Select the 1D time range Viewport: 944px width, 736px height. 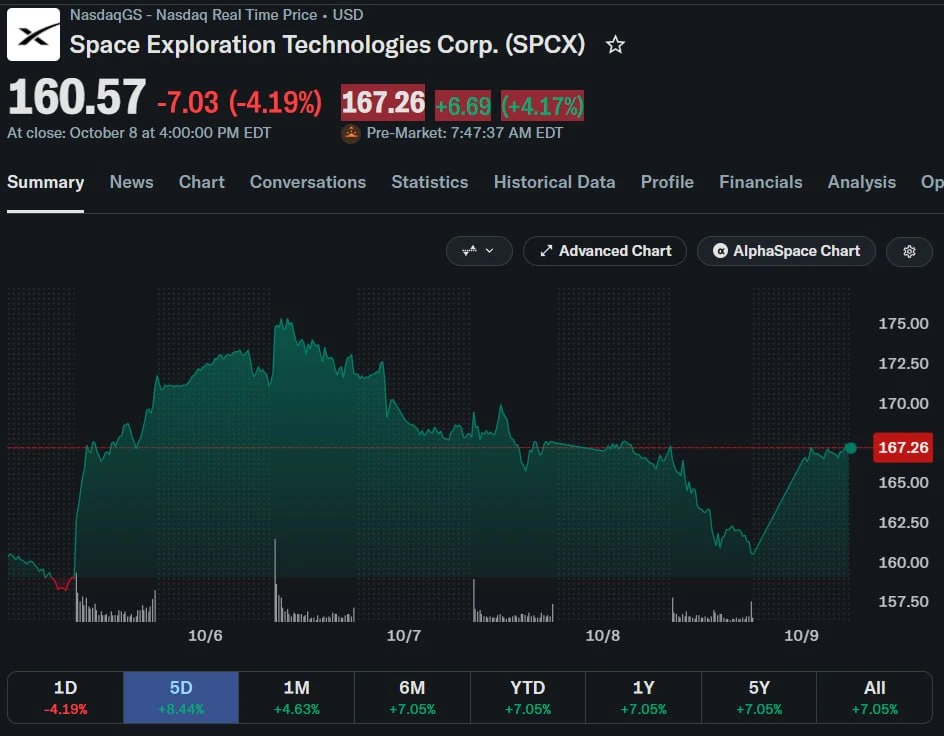coord(66,697)
